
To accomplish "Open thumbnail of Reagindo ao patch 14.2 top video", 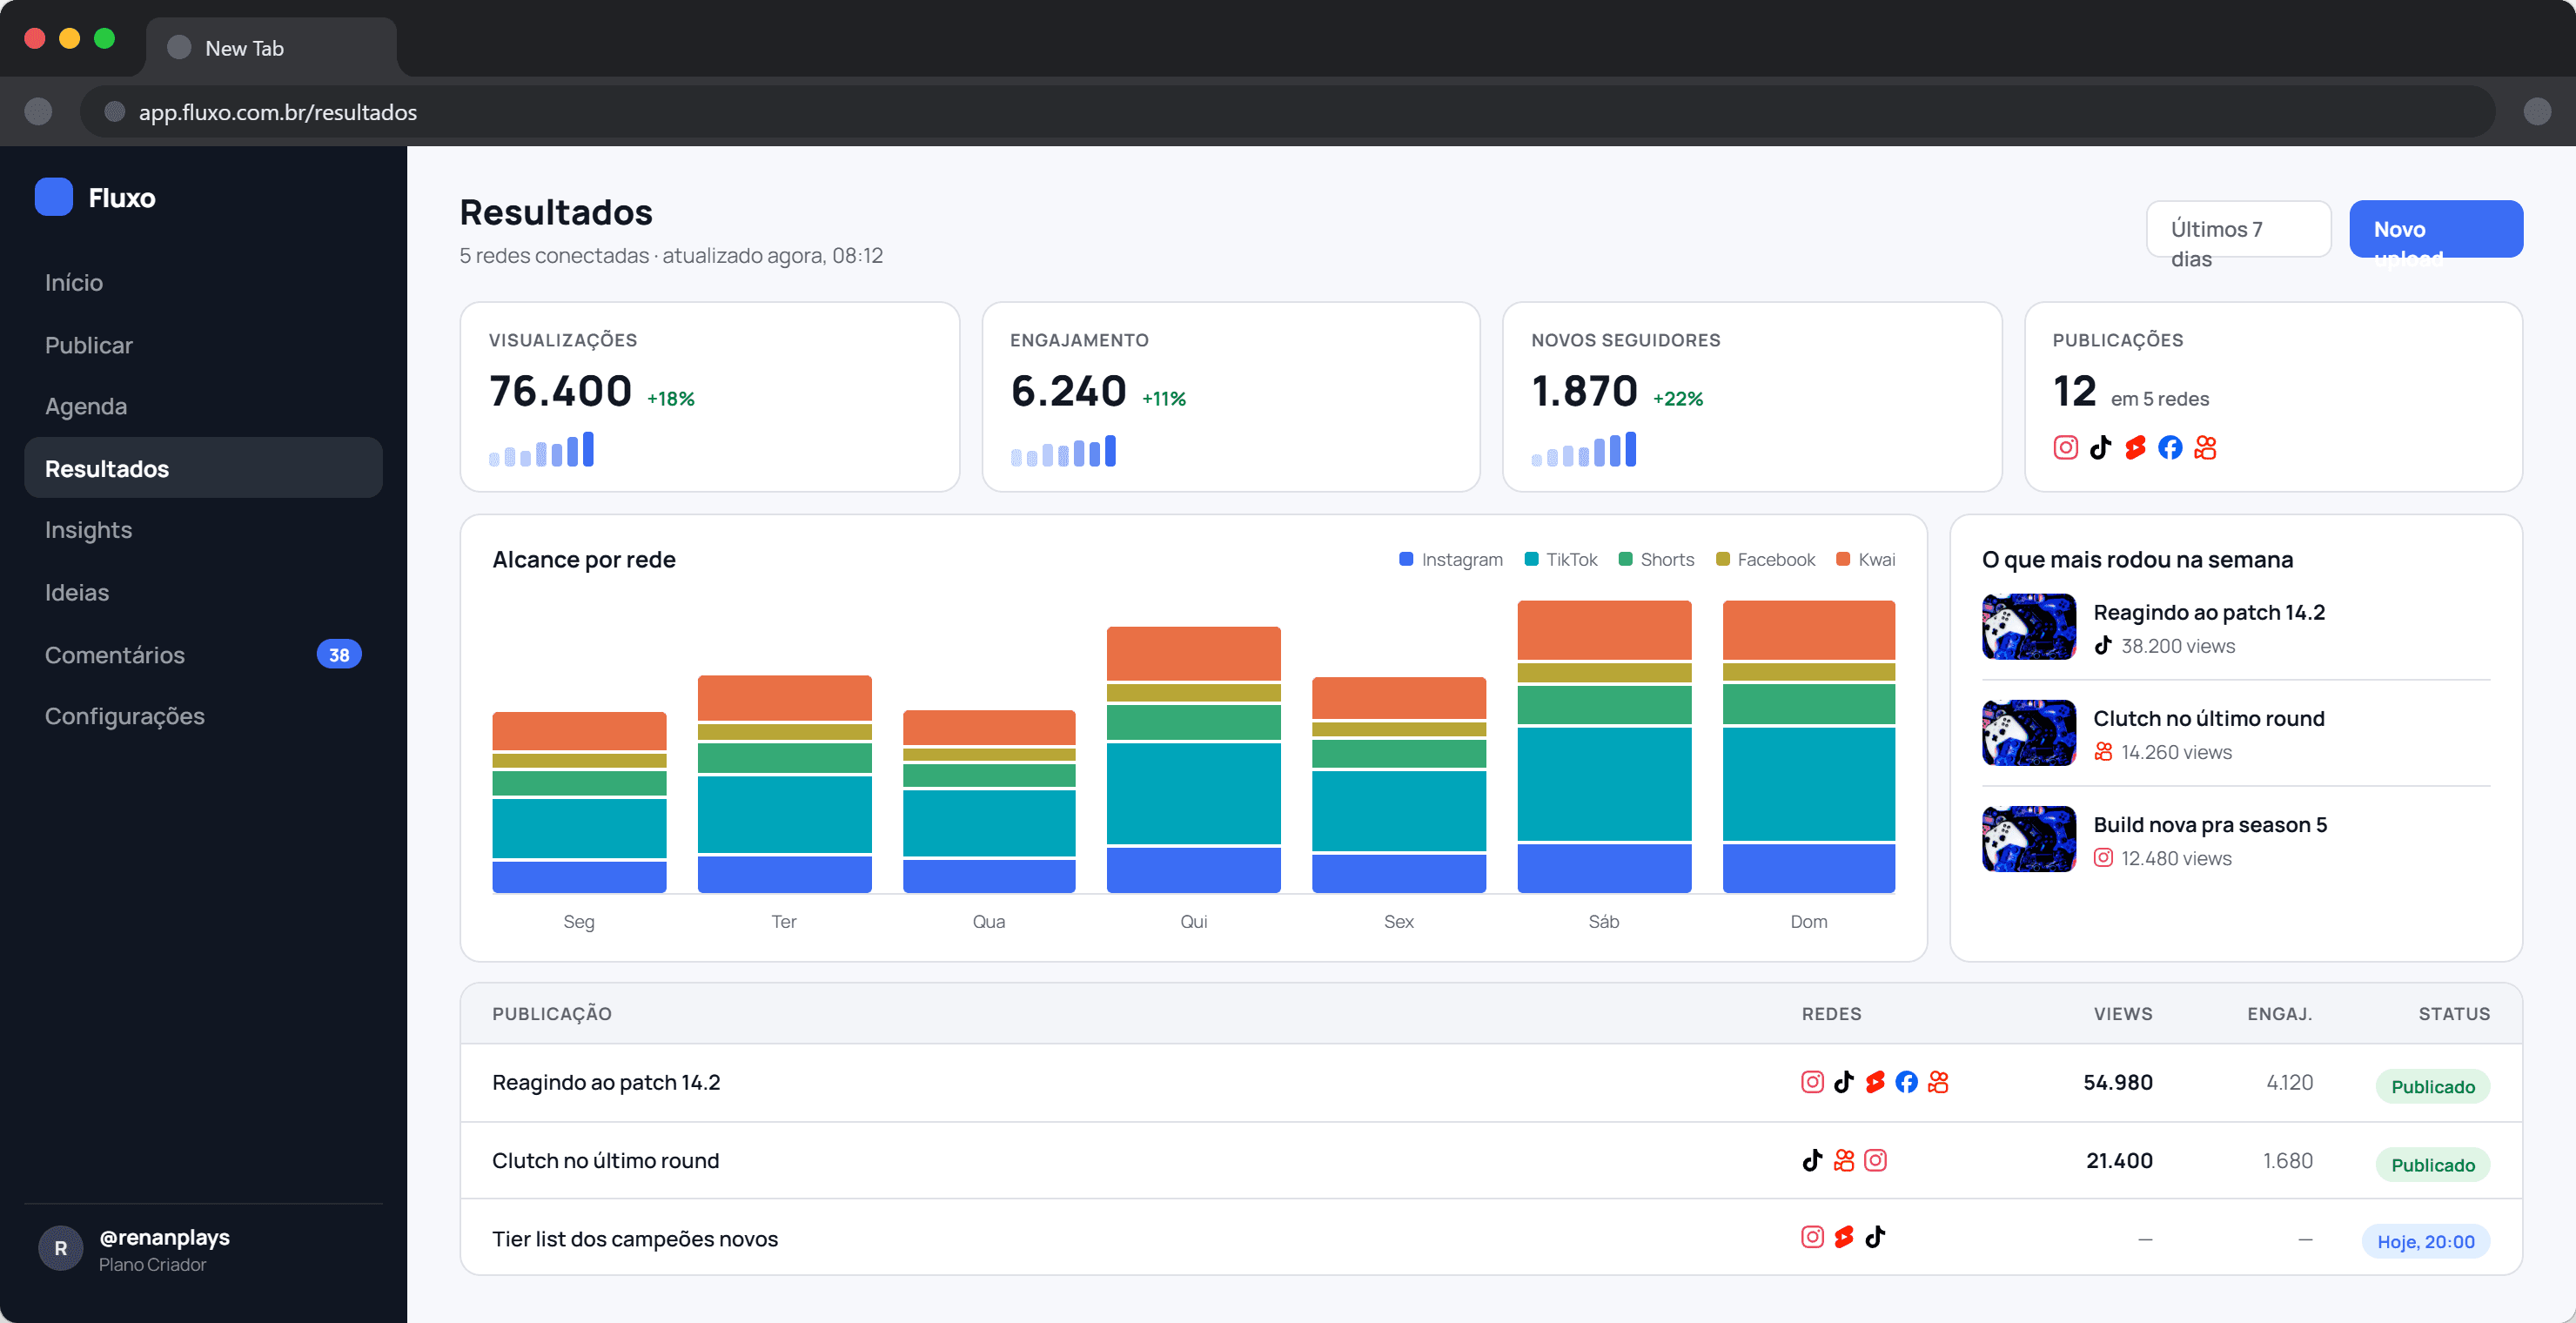I will tap(2029, 627).
